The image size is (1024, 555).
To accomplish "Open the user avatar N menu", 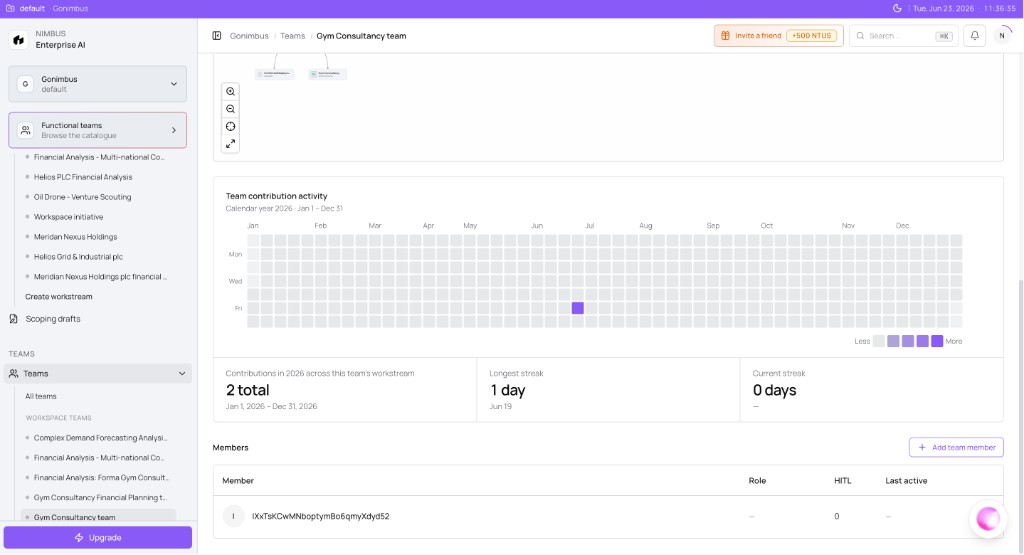I will [x=1002, y=36].
